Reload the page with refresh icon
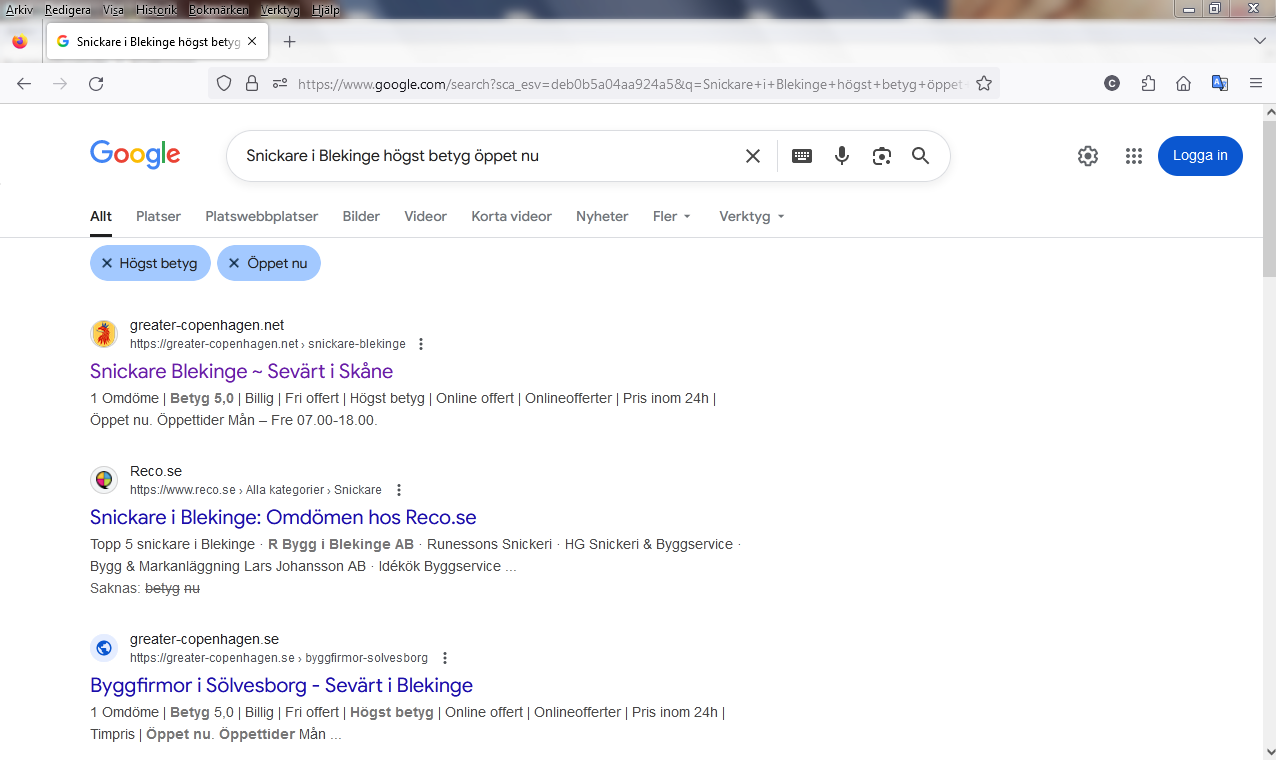This screenshot has width=1276, height=760. (x=96, y=84)
